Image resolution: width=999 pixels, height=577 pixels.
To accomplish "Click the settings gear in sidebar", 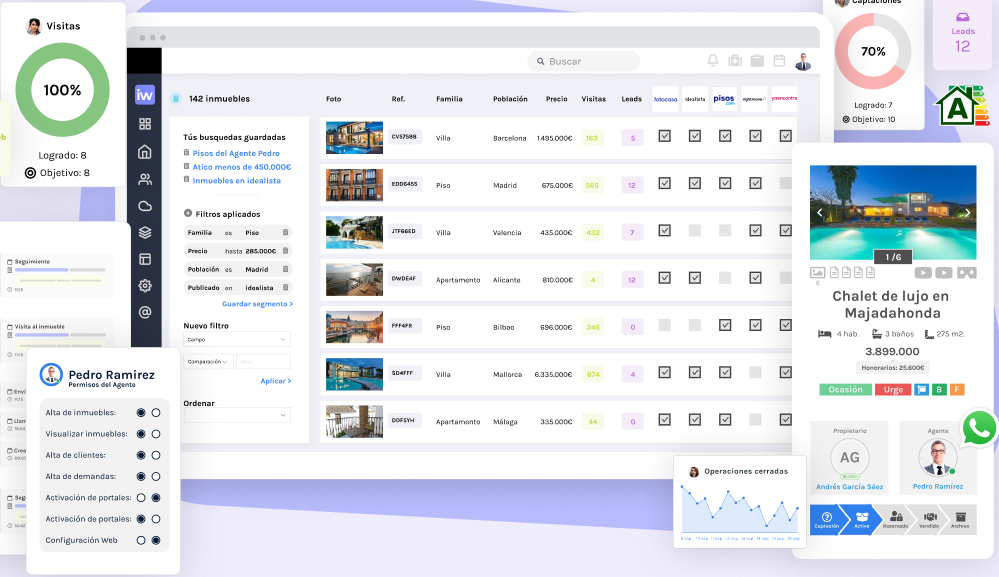I will pos(145,286).
